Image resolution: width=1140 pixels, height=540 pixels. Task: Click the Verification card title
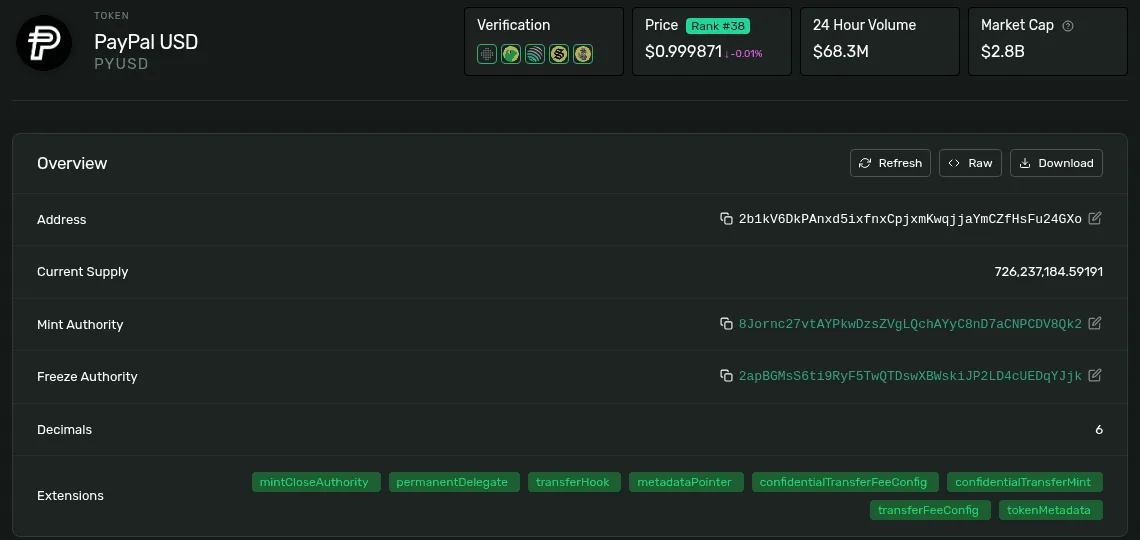point(513,25)
